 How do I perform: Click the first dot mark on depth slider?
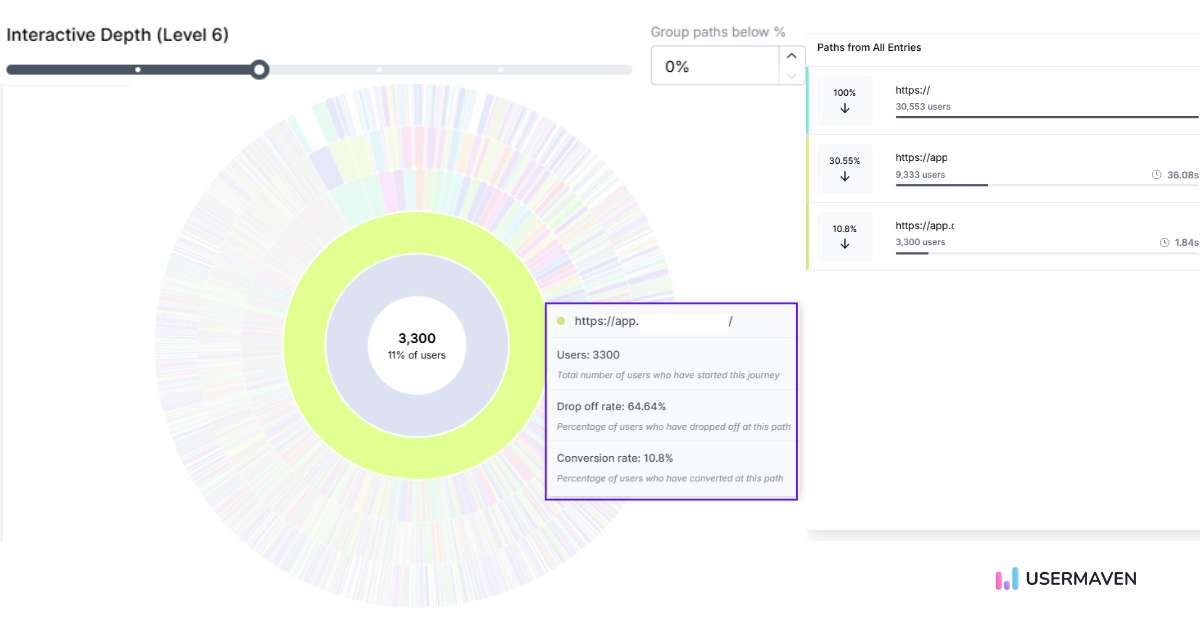tap(138, 70)
